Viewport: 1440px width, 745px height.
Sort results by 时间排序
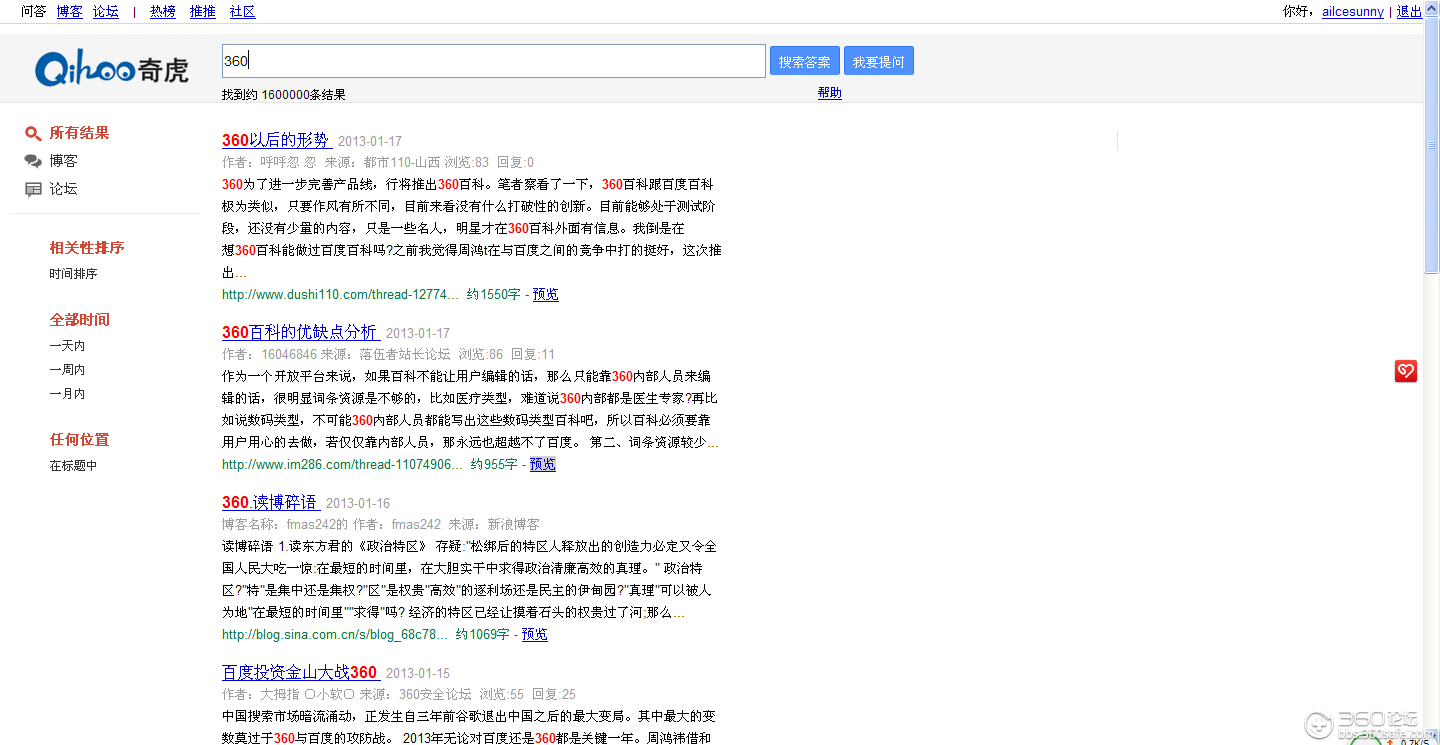pyautogui.click(x=74, y=274)
